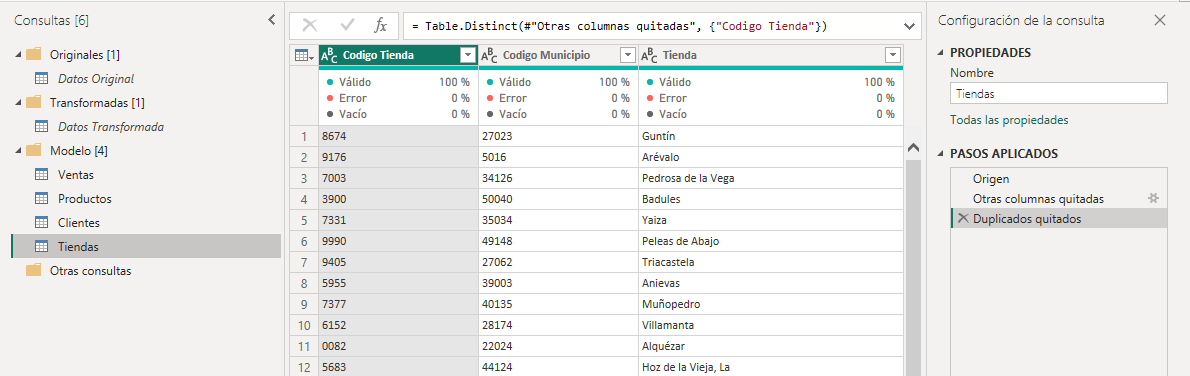Open Todas las propiedades link

click(x=1009, y=120)
